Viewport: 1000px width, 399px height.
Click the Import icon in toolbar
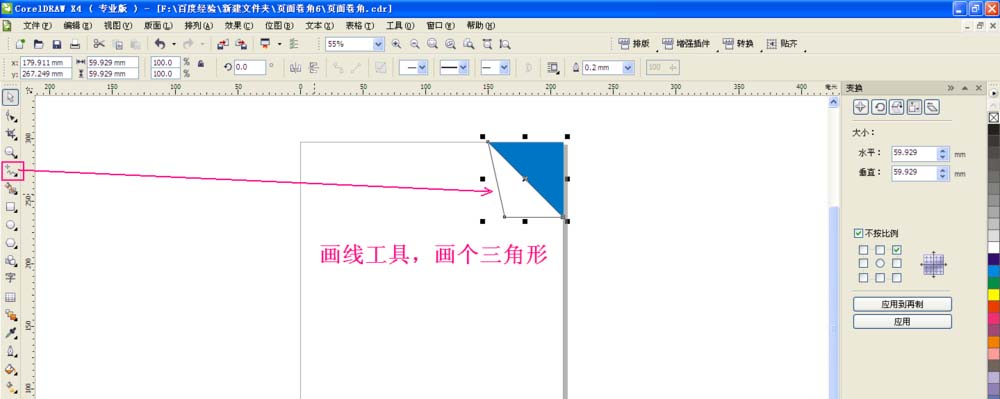point(223,44)
